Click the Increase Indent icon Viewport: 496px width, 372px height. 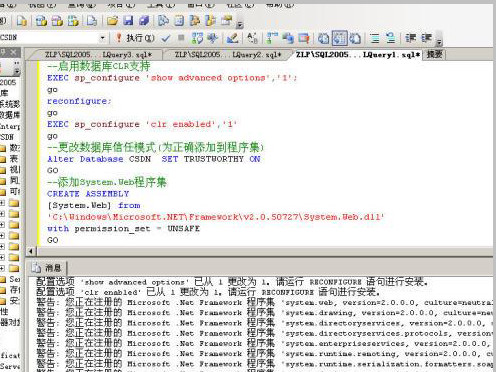(427, 38)
